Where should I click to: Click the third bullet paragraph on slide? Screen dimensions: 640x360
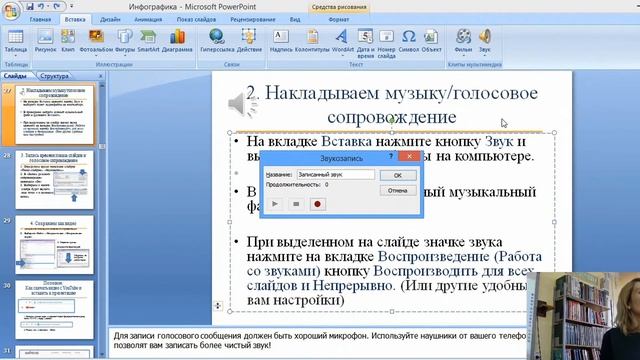(x=394, y=271)
